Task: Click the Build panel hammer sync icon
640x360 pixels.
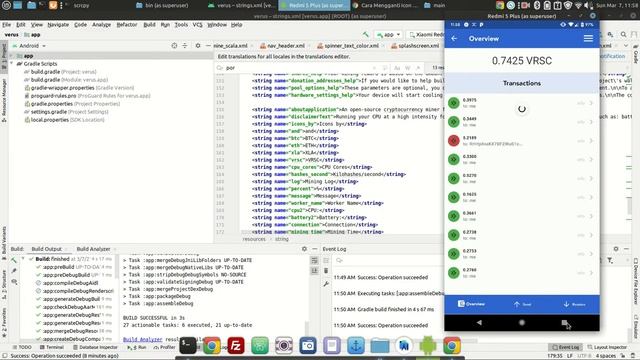Action: point(14,260)
